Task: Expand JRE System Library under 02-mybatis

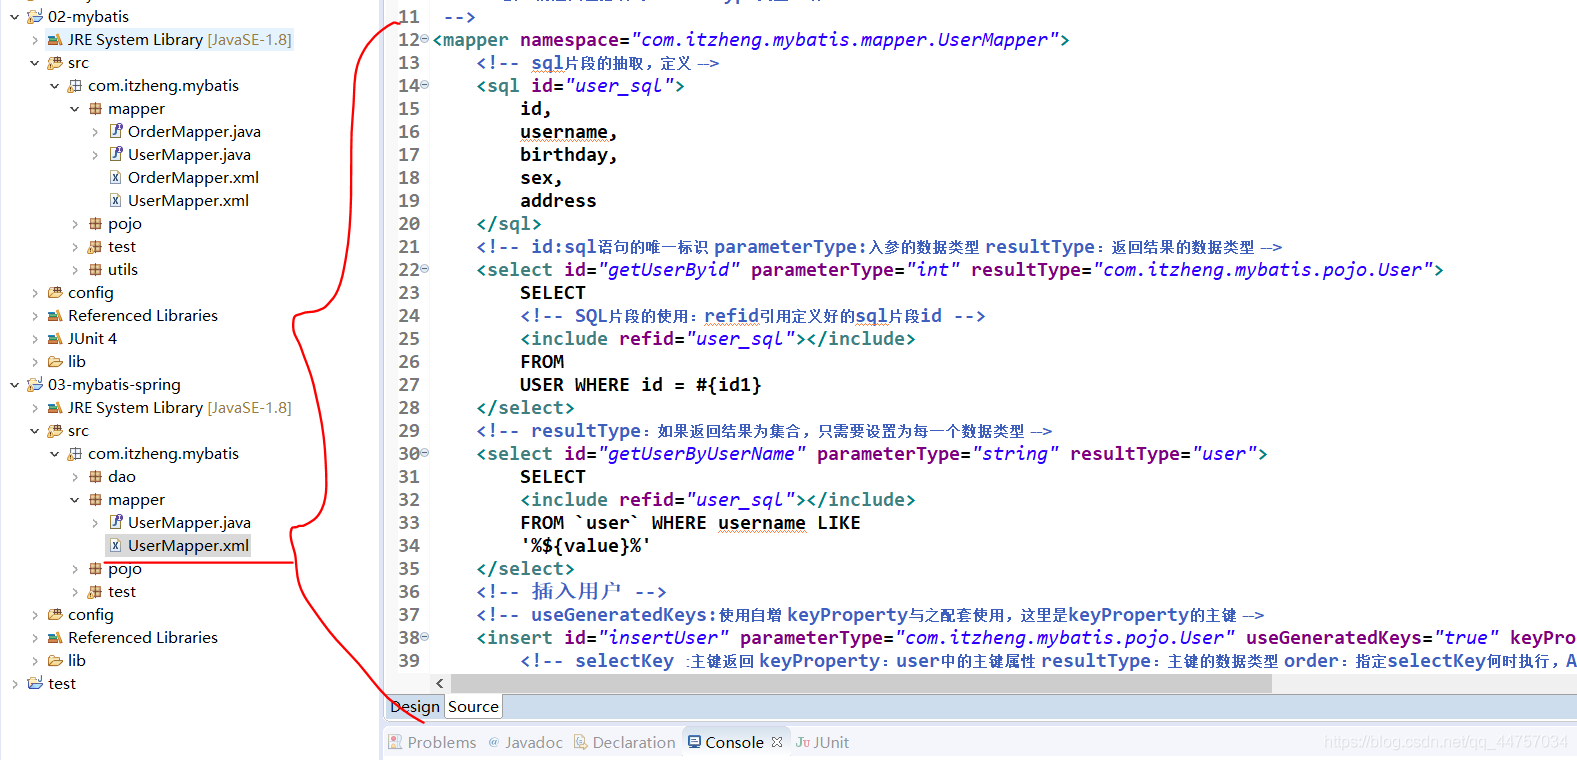Action: pyautogui.click(x=35, y=40)
